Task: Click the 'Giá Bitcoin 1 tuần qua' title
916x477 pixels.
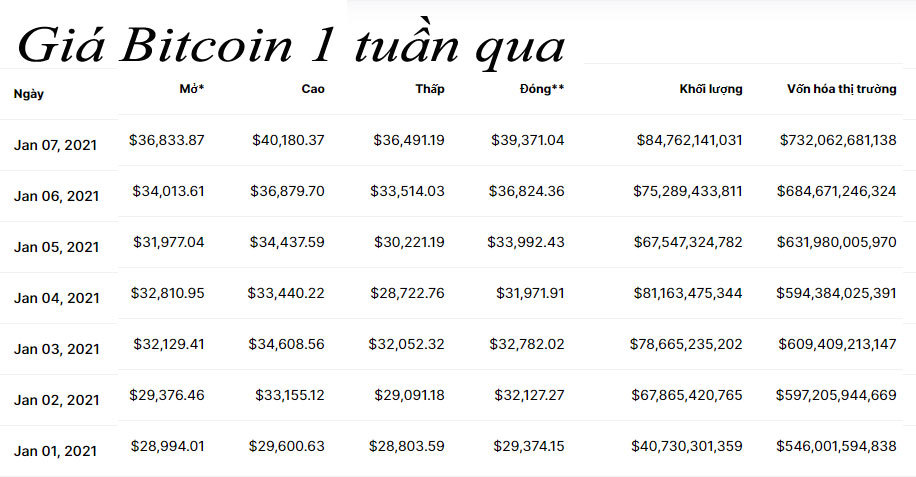Action: click(x=290, y=44)
